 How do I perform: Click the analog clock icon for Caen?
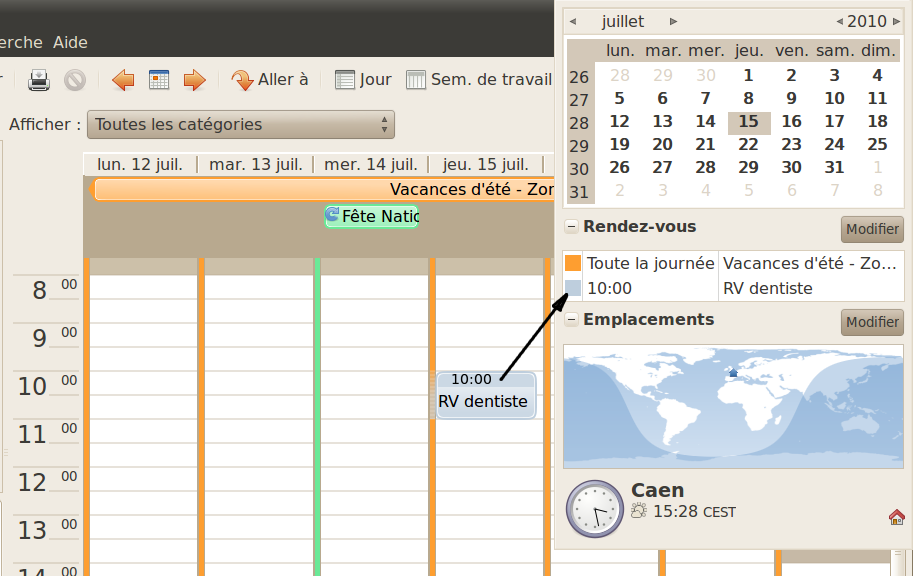click(x=594, y=508)
